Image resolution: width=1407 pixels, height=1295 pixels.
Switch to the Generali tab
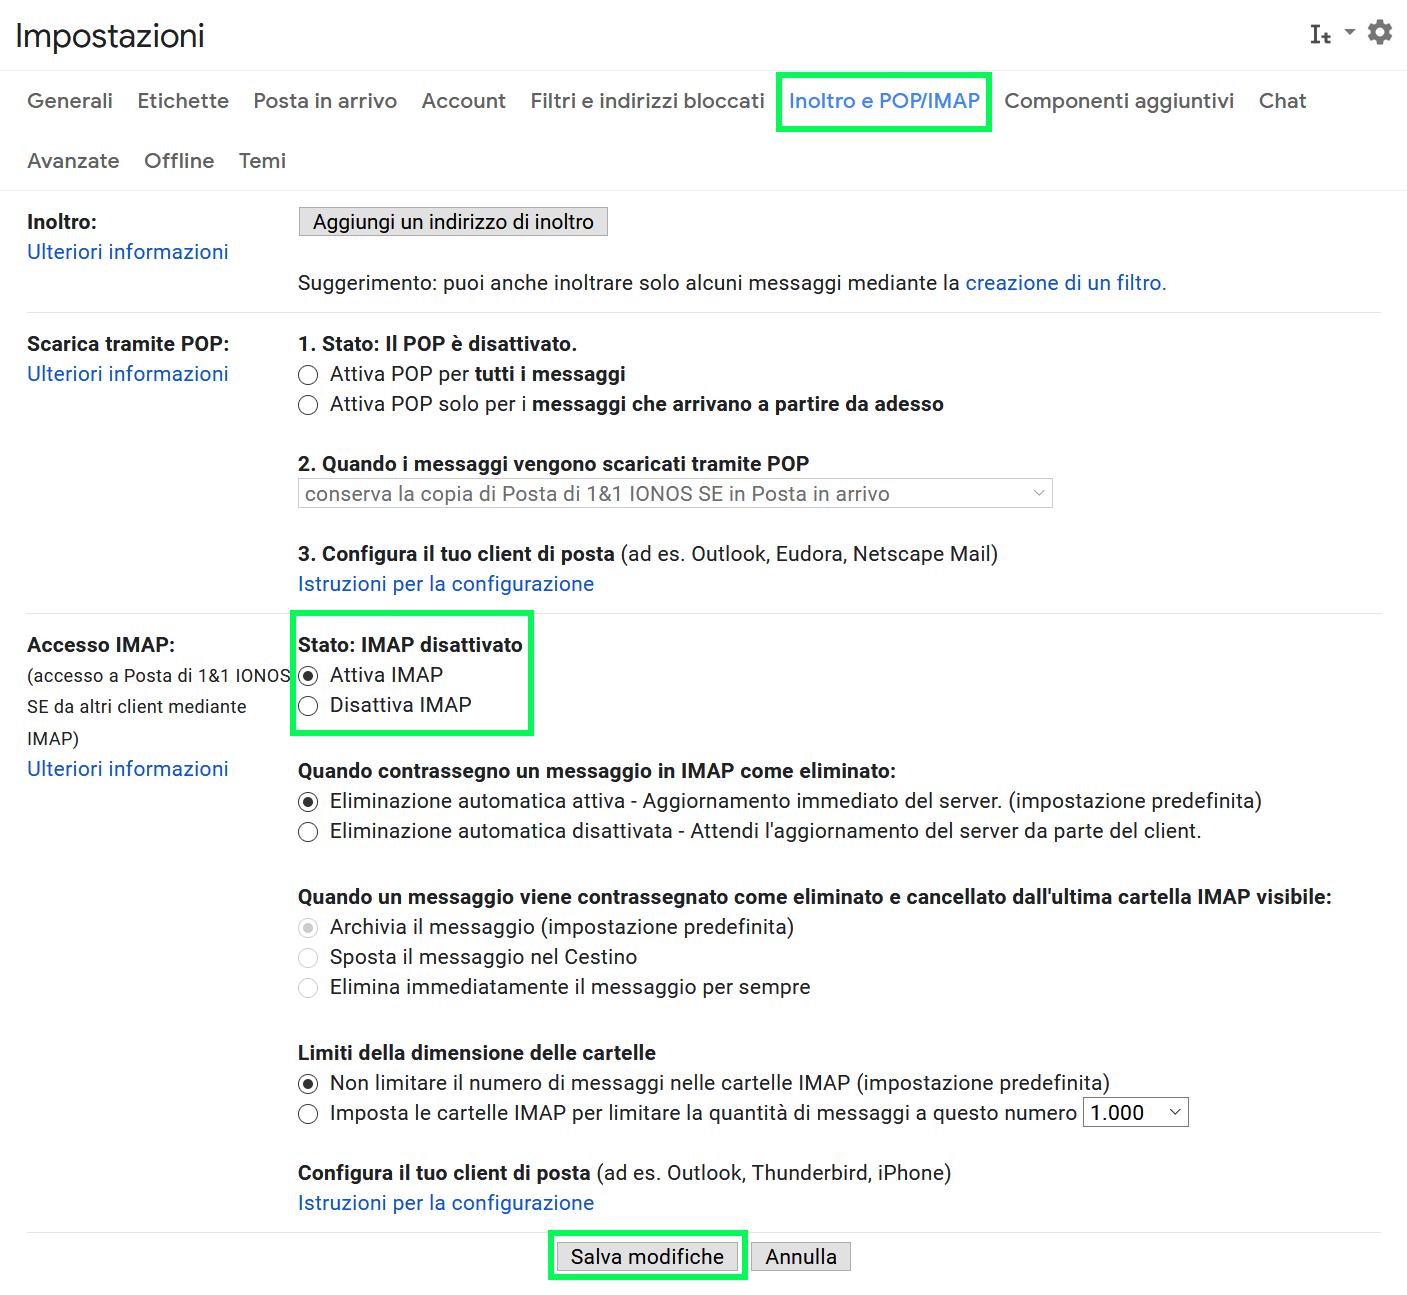click(x=70, y=101)
